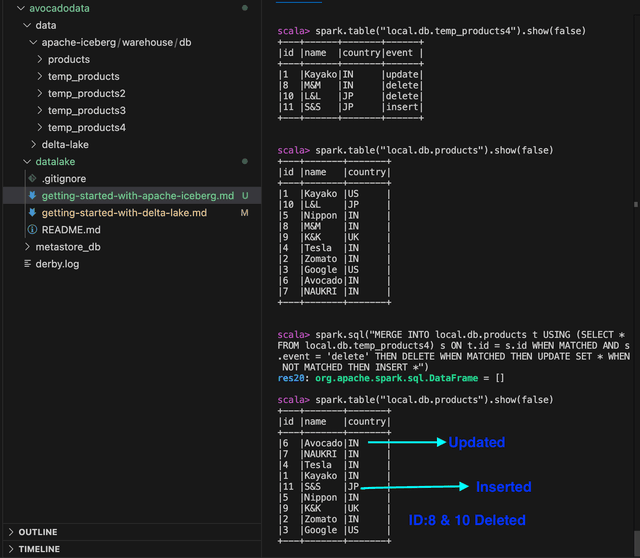The height and width of the screenshot is (558, 640).
Task: Collapse the apache-iceberg/warehouse/db folder chevron
Action: coord(33,42)
